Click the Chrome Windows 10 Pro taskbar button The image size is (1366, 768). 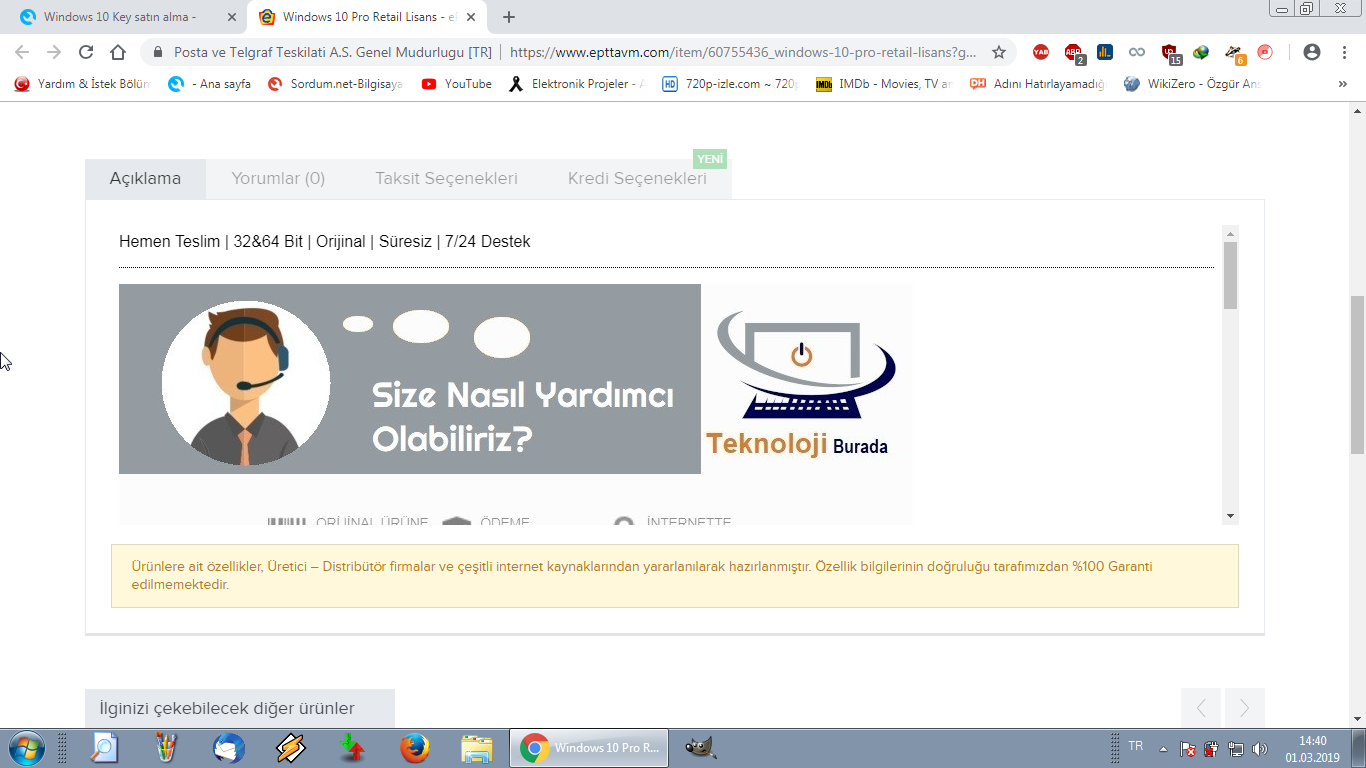(x=589, y=748)
